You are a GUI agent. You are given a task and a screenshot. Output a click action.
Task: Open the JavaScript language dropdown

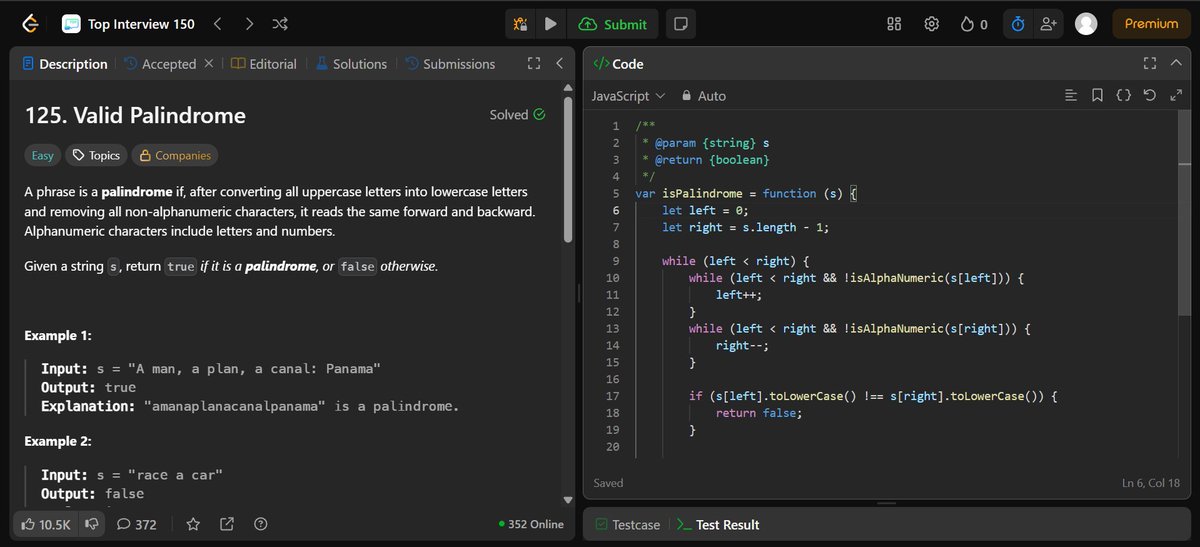click(x=628, y=96)
